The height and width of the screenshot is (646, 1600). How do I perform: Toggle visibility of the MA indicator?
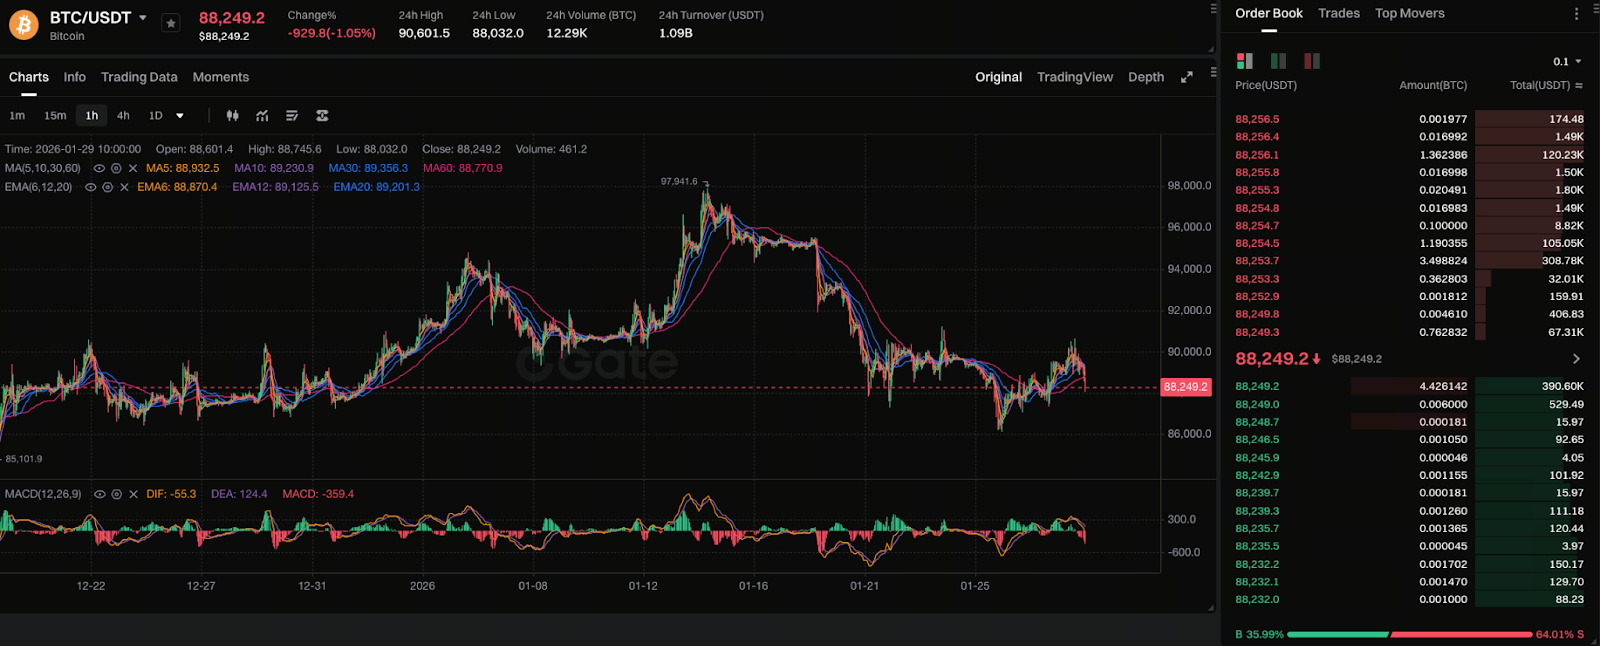99,168
